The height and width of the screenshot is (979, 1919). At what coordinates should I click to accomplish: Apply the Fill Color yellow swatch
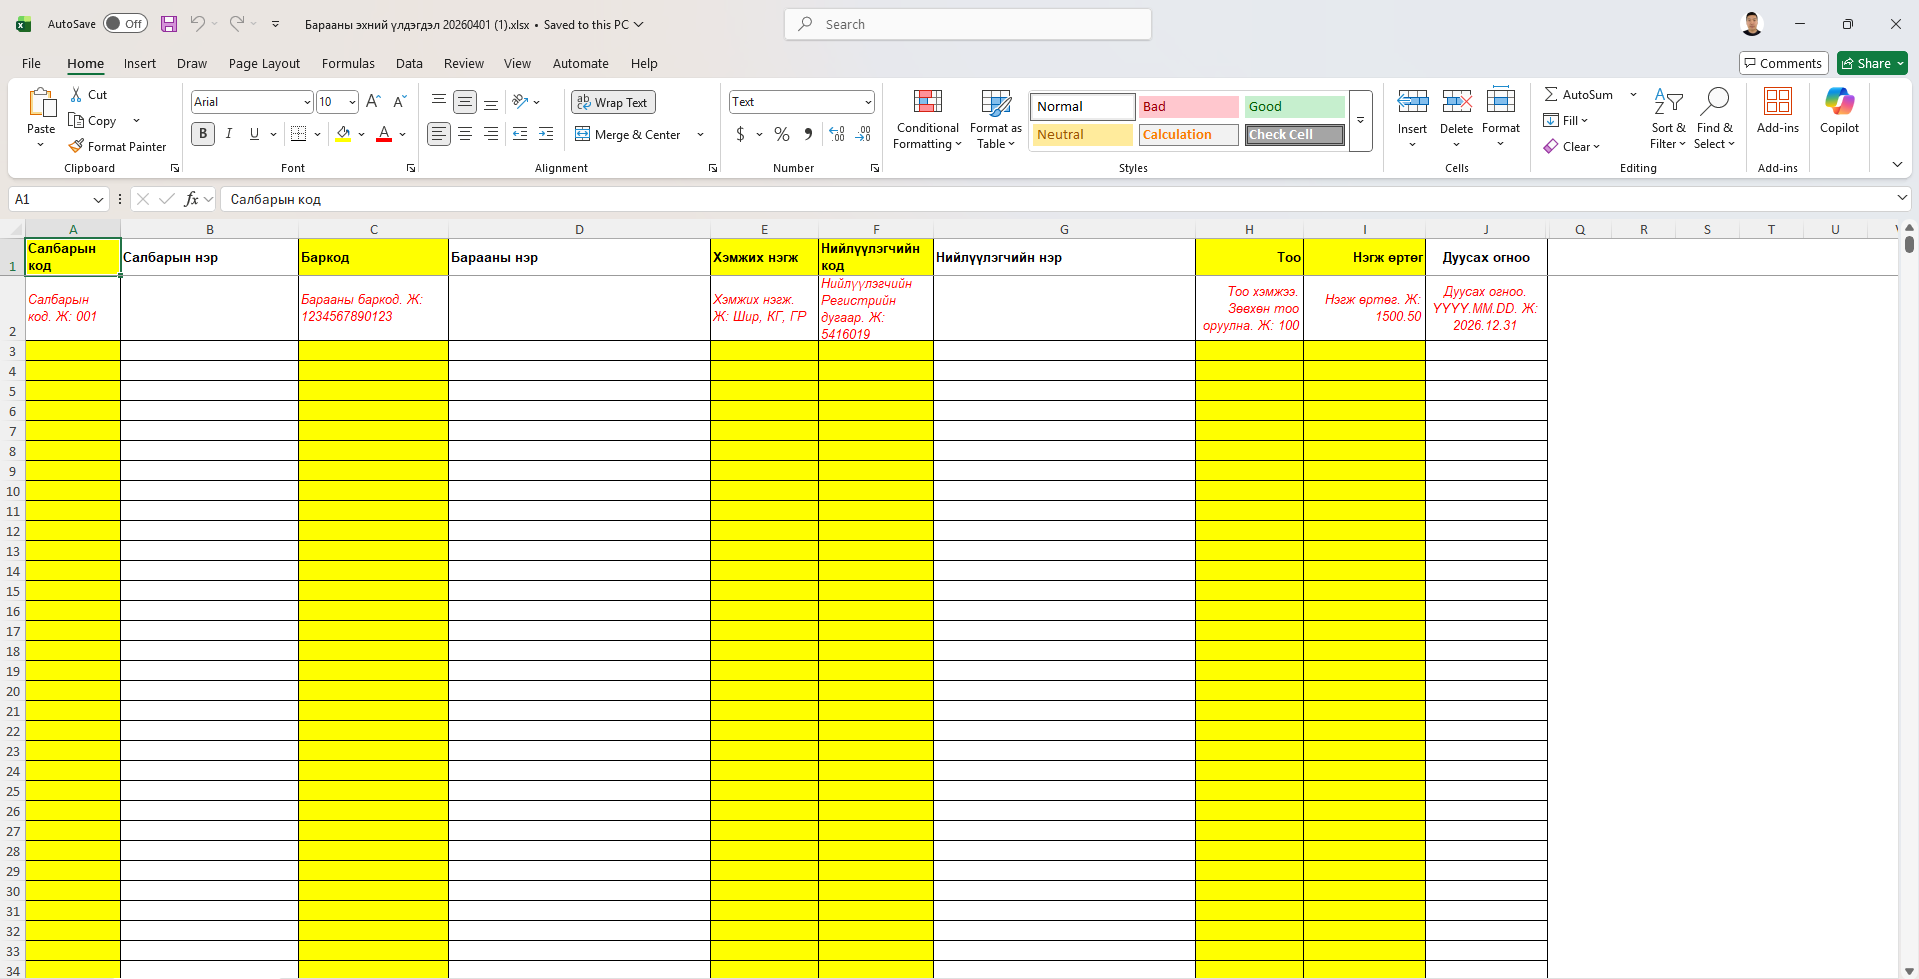[x=344, y=134]
